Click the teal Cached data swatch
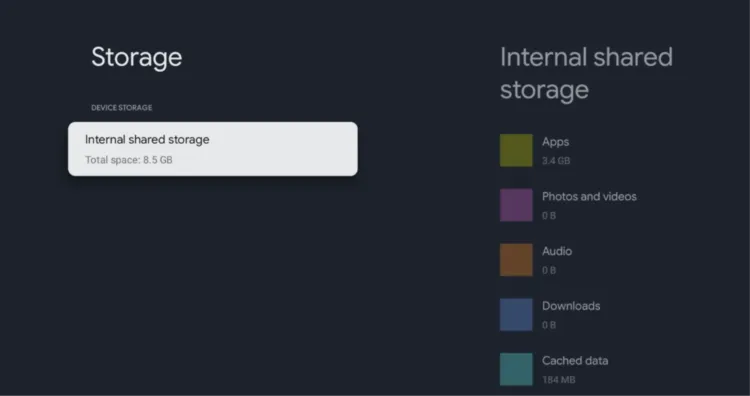This screenshot has width=750, height=396. pos(516,369)
